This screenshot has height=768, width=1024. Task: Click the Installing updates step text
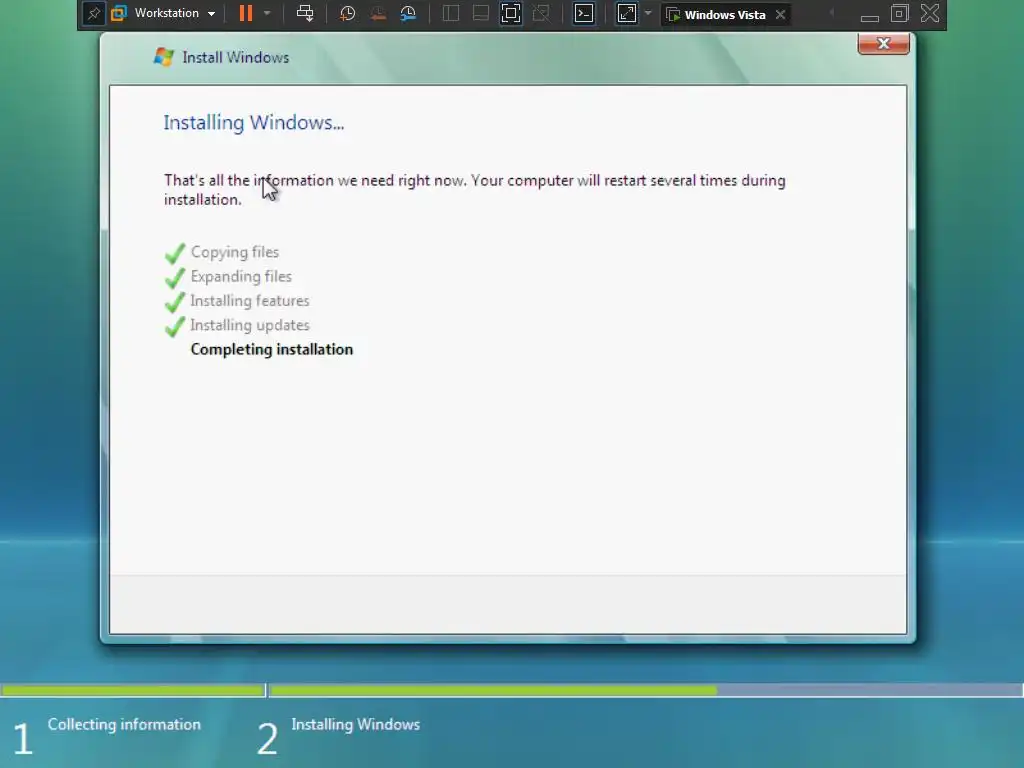pyautogui.click(x=249, y=325)
